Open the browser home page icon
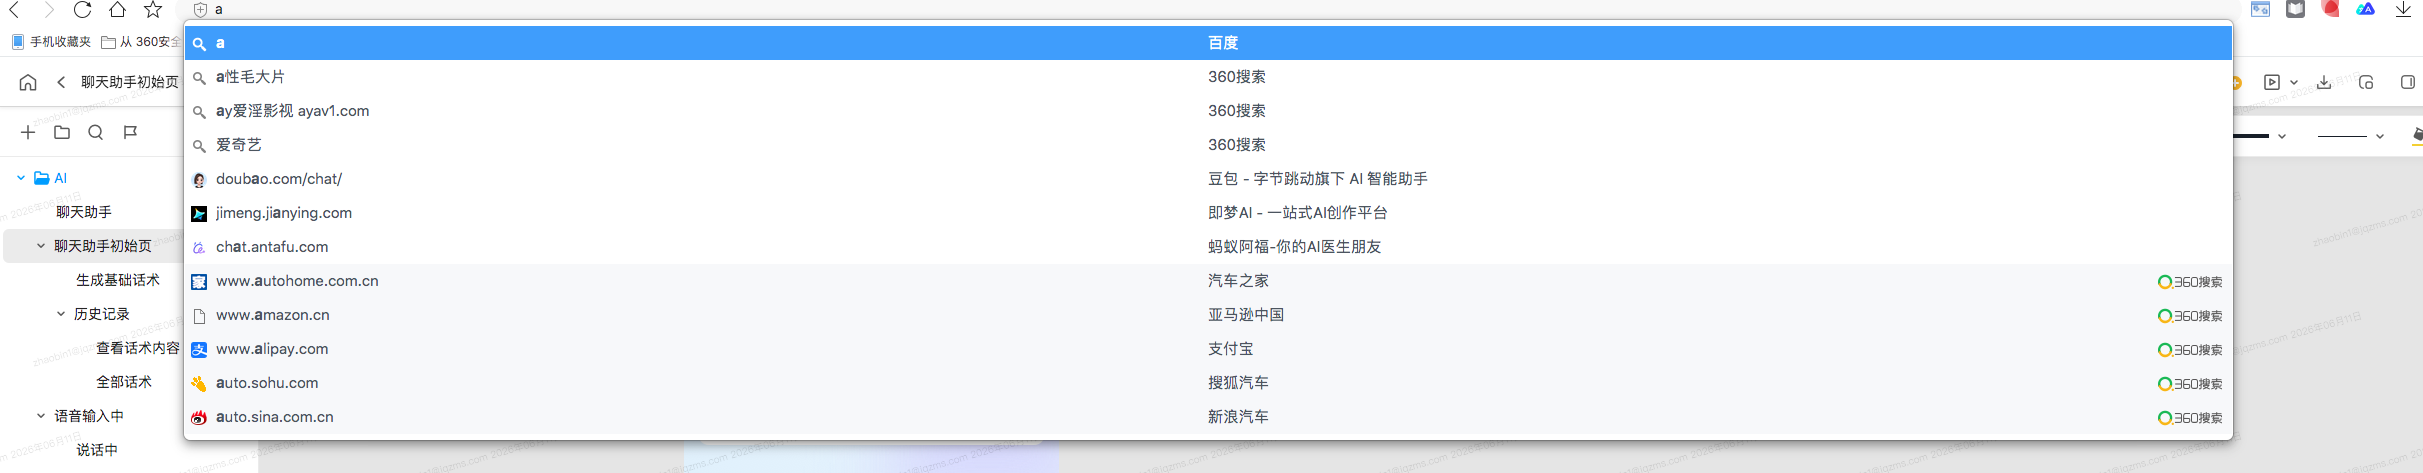The height and width of the screenshot is (473, 2423). [x=117, y=10]
